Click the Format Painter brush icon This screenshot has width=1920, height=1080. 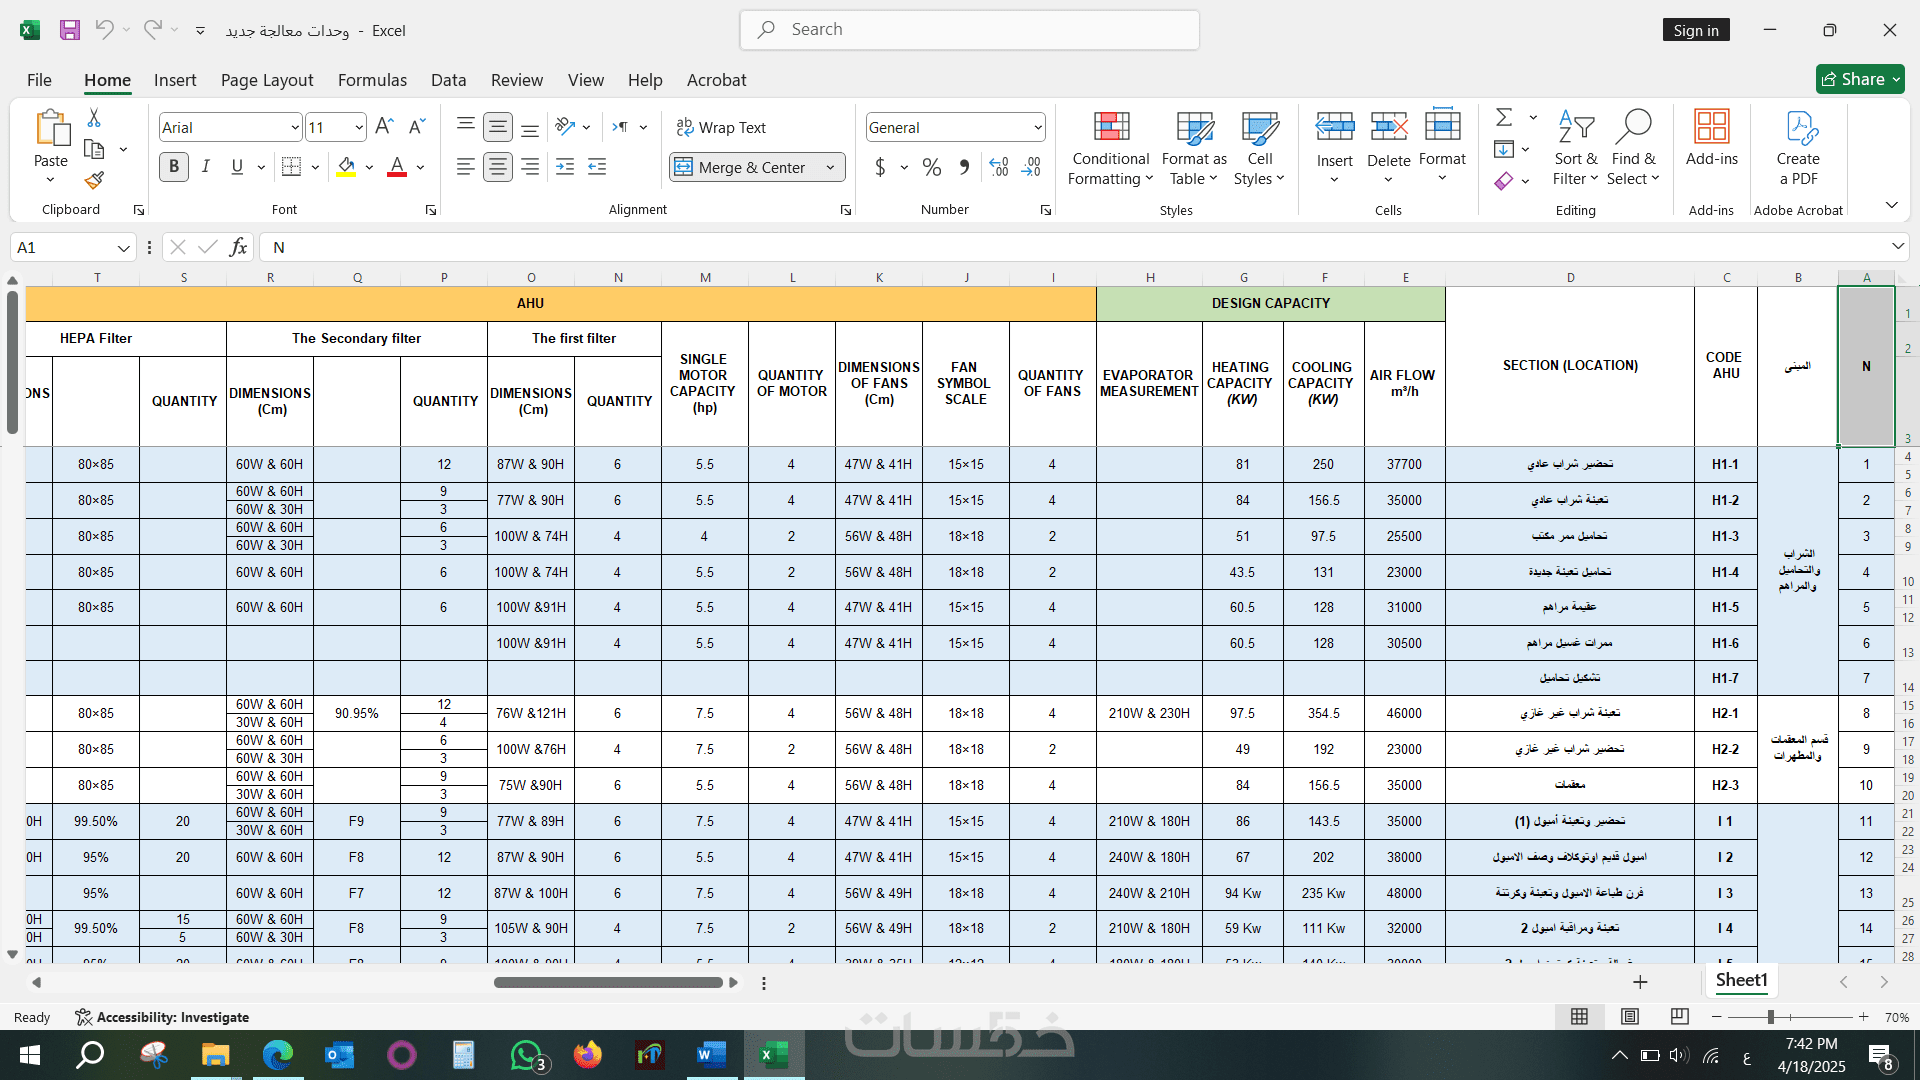click(x=94, y=181)
